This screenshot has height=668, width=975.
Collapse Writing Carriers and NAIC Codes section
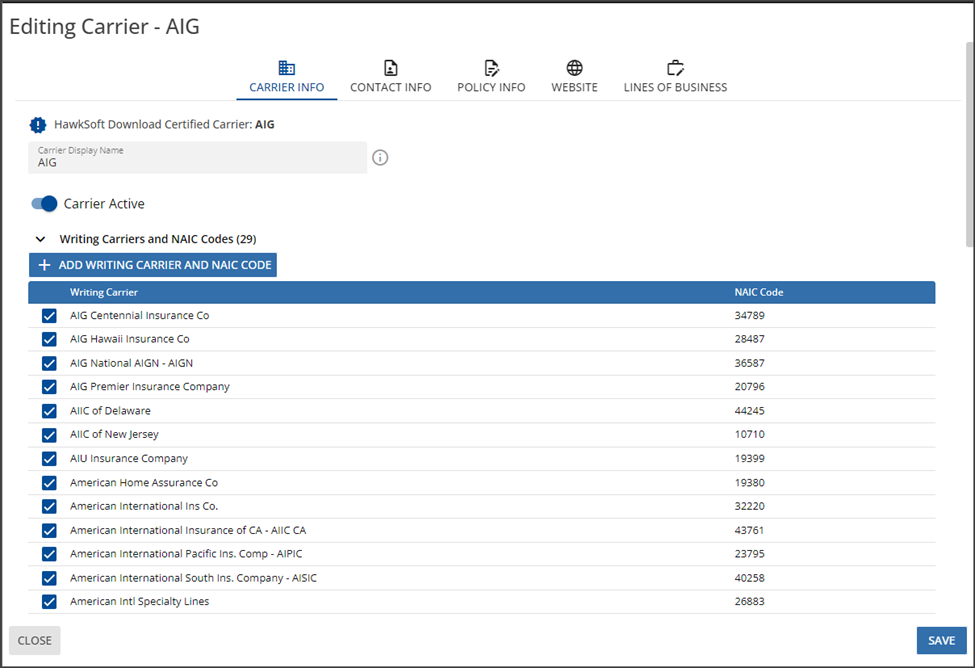coord(40,239)
